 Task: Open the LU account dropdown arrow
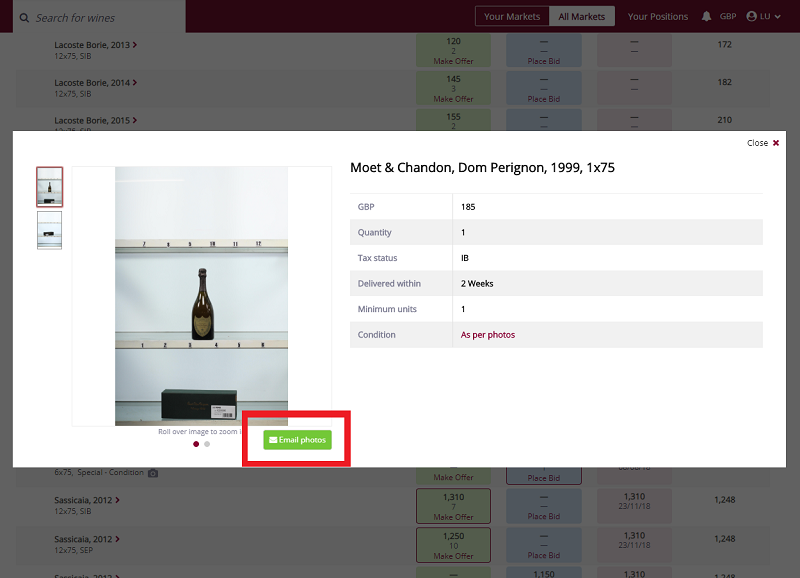tap(778, 17)
